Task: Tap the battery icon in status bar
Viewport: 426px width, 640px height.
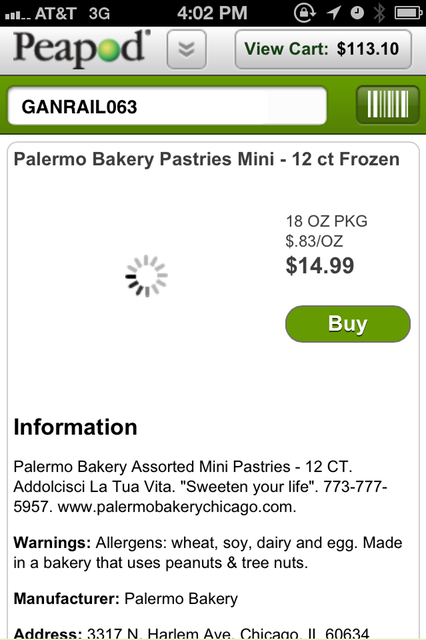Action: tap(408, 13)
